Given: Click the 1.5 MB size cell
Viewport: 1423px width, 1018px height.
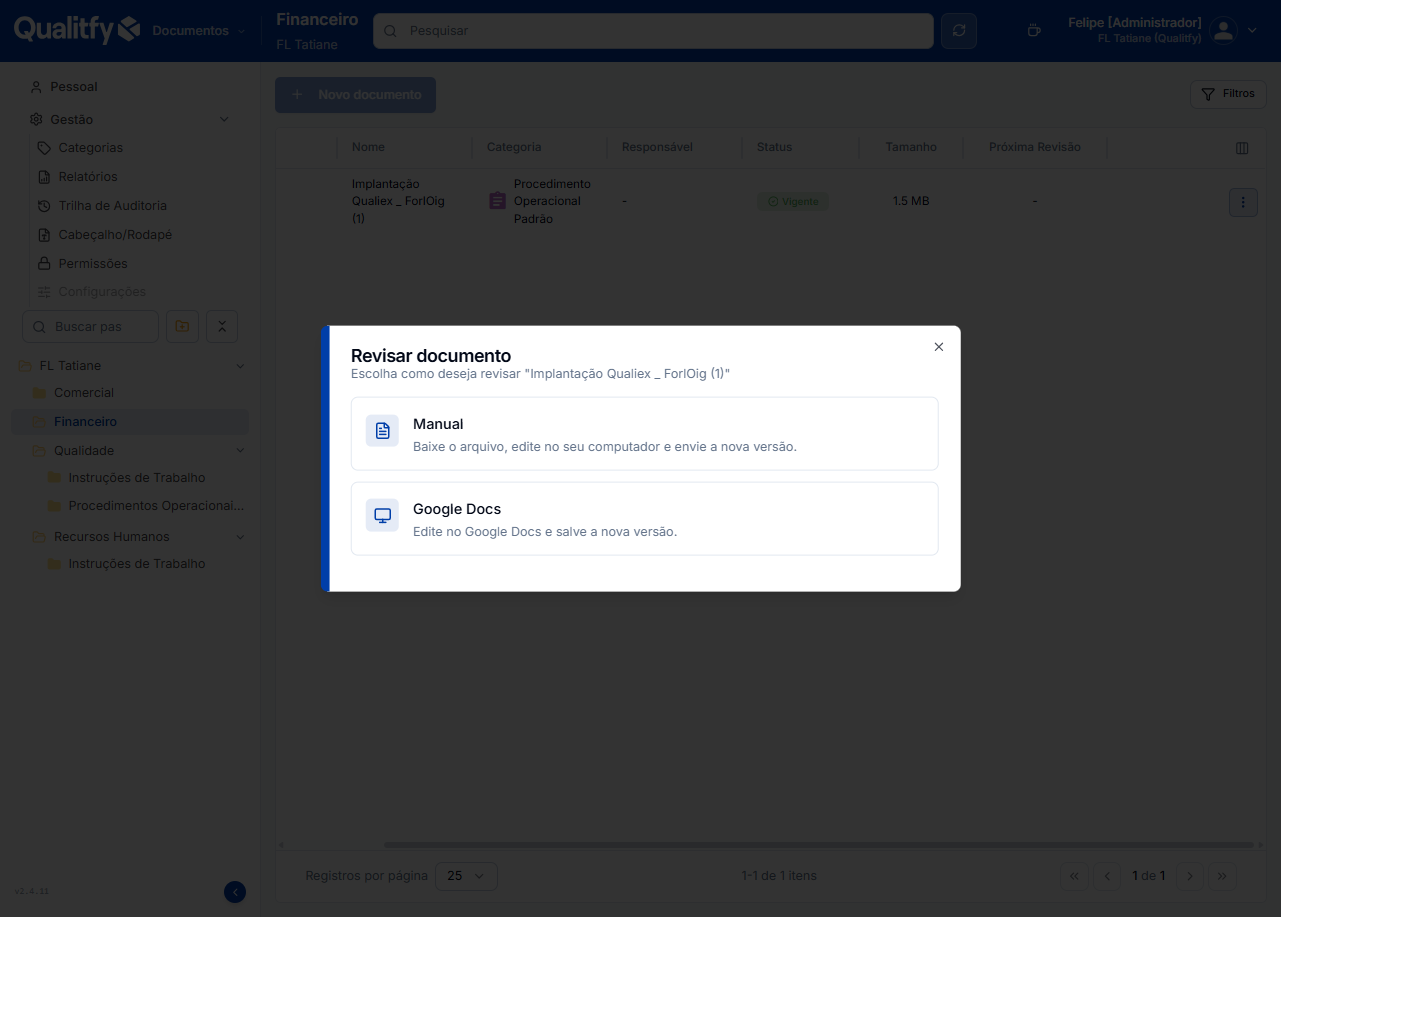Looking at the screenshot, I should tap(911, 201).
